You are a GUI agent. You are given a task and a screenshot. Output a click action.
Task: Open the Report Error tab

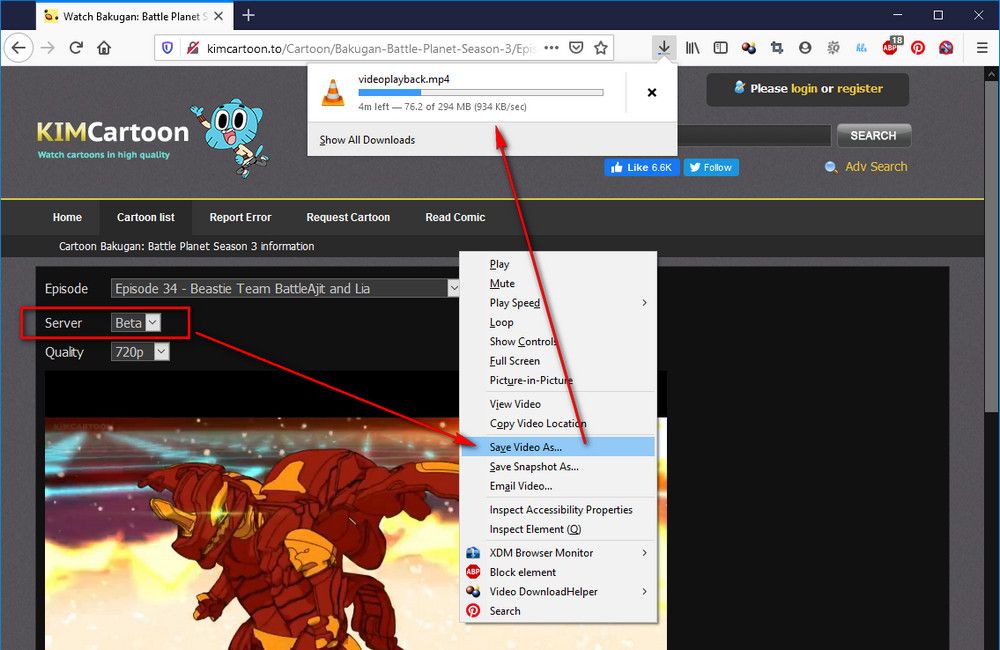click(x=240, y=218)
